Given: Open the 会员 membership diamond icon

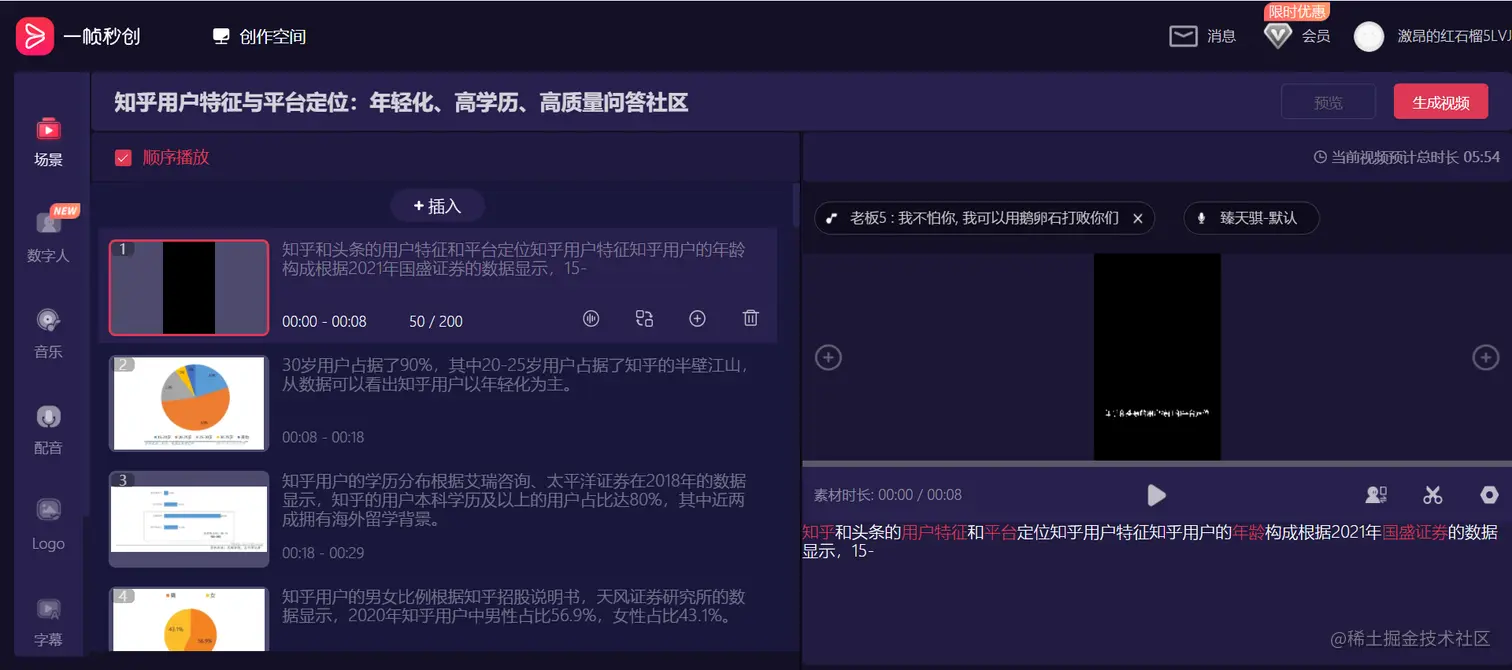Looking at the screenshot, I should 1277,36.
